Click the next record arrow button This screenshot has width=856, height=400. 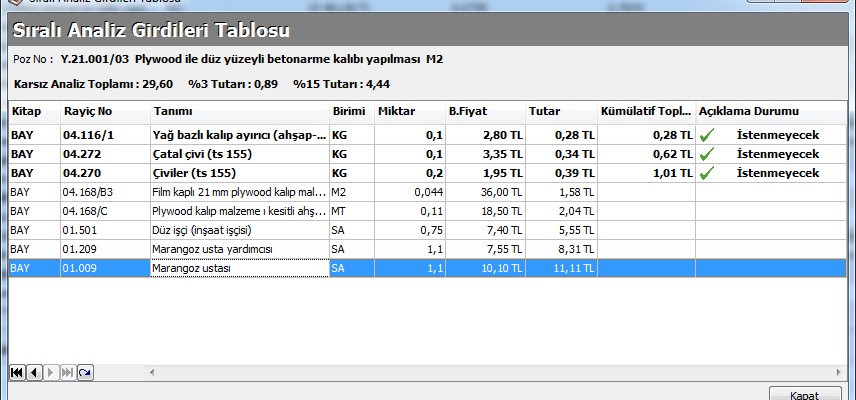[51, 372]
